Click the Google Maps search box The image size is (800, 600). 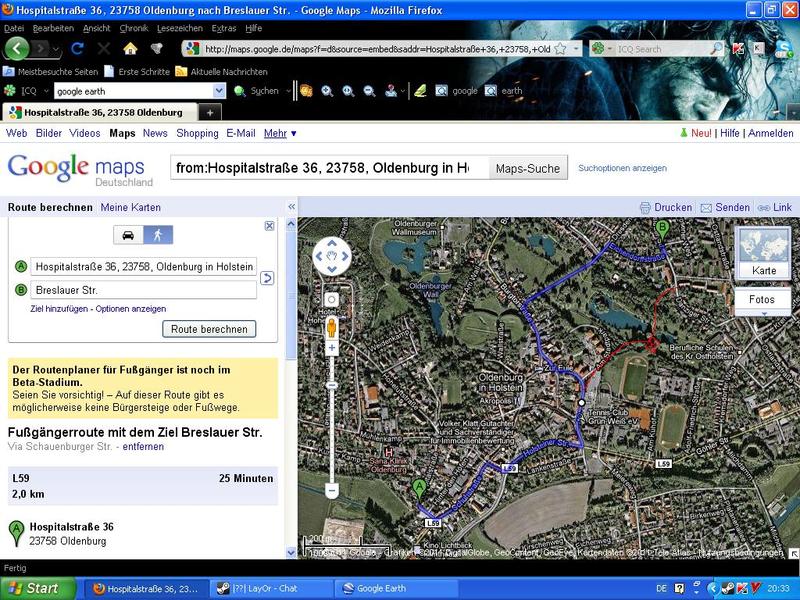(x=330, y=168)
